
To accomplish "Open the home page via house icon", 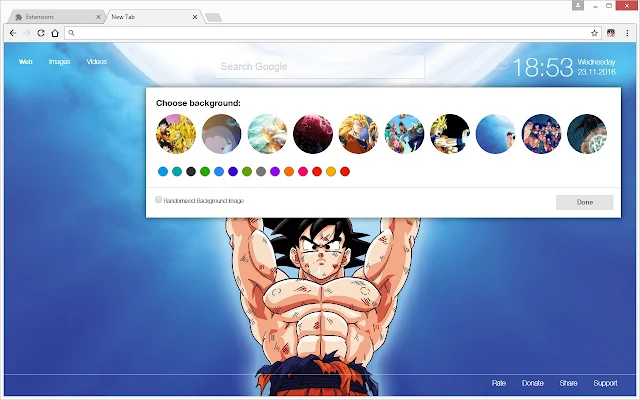I will coord(55,33).
